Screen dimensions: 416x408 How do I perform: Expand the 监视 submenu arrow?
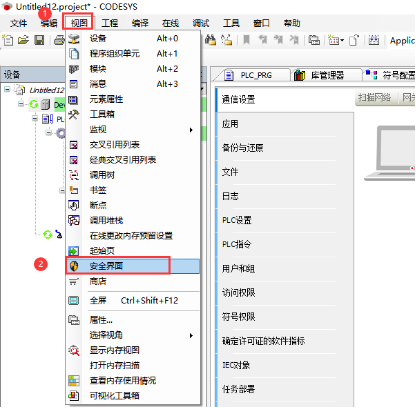(191, 130)
